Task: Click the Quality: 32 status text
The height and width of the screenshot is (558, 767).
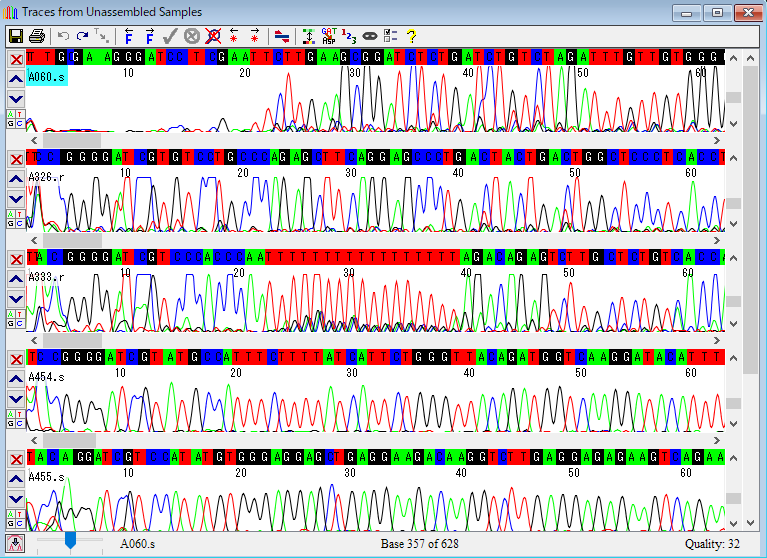Action: [x=712, y=544]
